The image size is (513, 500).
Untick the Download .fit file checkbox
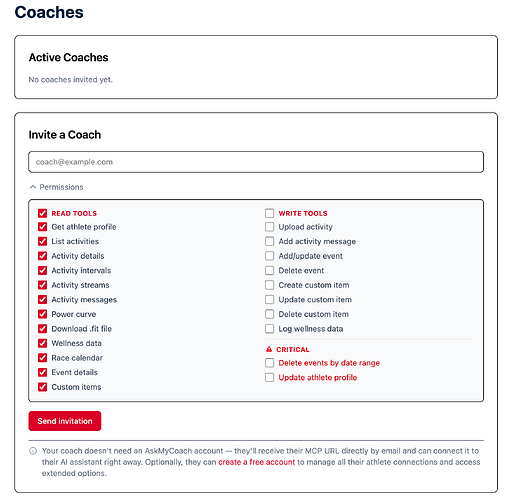click(42, 329)
